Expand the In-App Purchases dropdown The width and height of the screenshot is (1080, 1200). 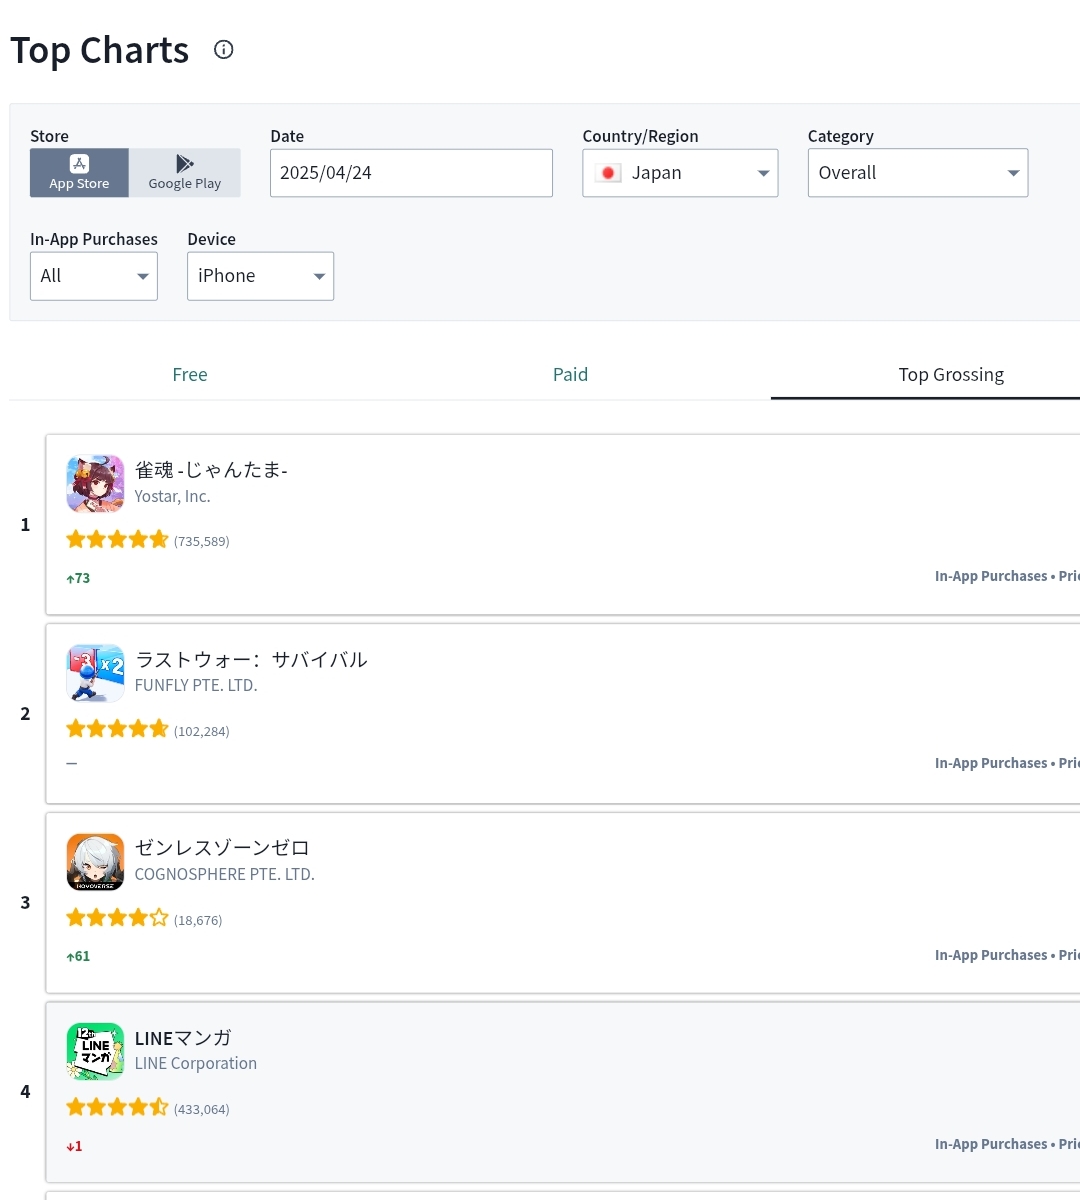[x=94, y=276]
